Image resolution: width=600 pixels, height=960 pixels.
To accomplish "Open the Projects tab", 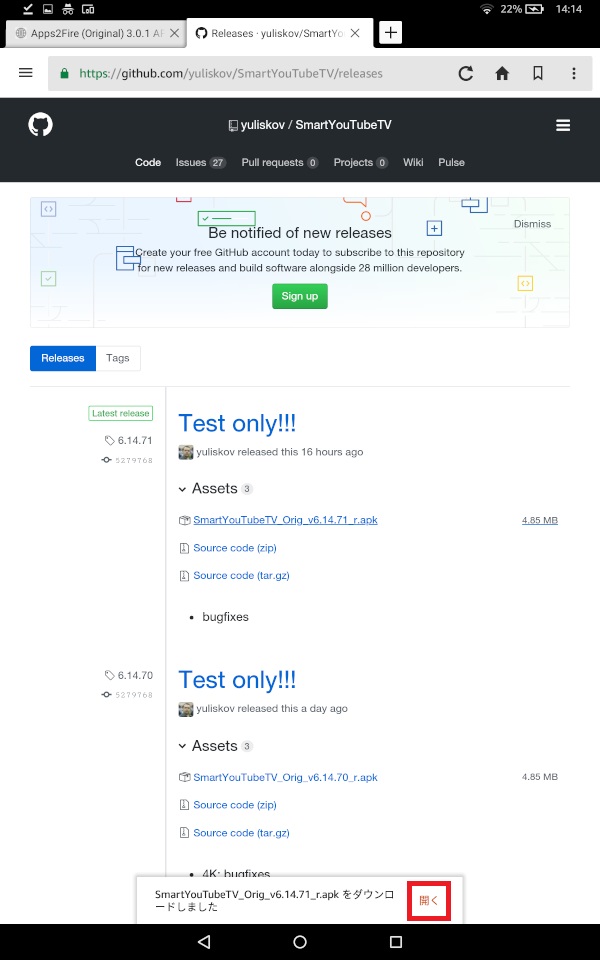I will [361, 162].
